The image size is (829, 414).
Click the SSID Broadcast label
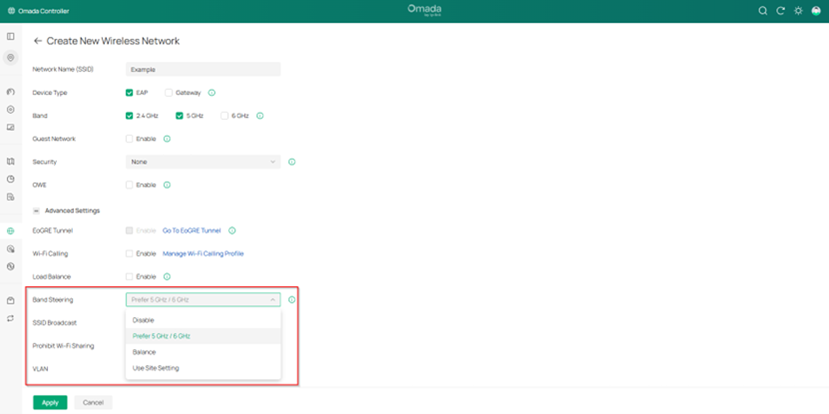tap(54, 323)
